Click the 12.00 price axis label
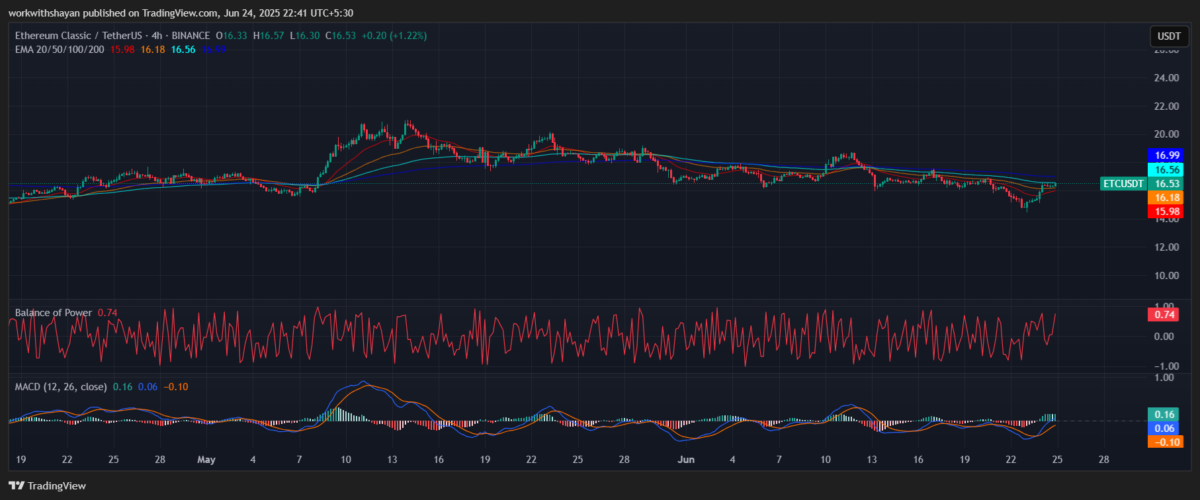The width and height of the screenshot is (1200, 500). tap(1166, 247)
